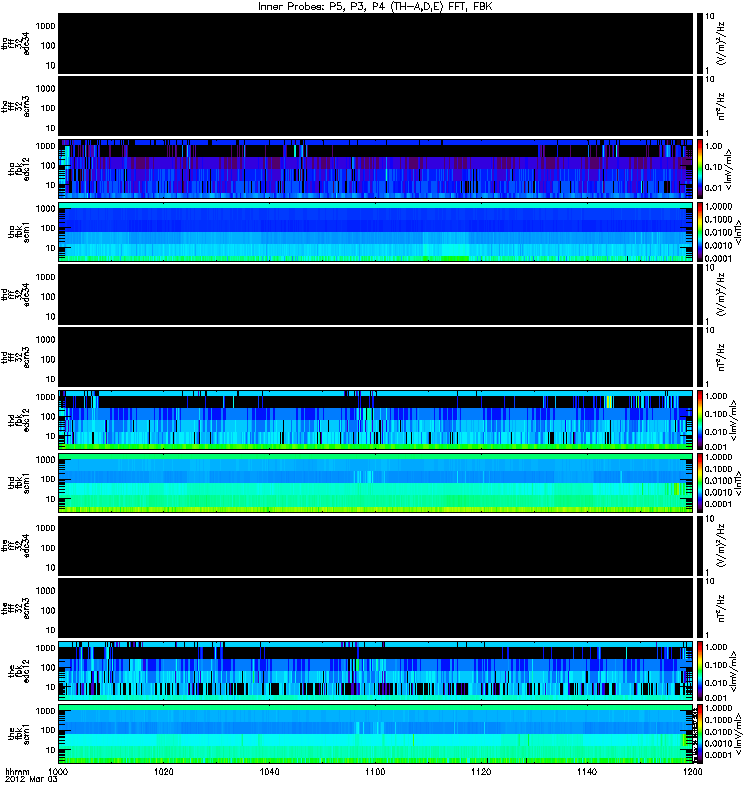Click the 0.0001 colorbar value beside tha scm1
Image resolution: width=750 pixels, height=800 pixels.
(718, 258)
